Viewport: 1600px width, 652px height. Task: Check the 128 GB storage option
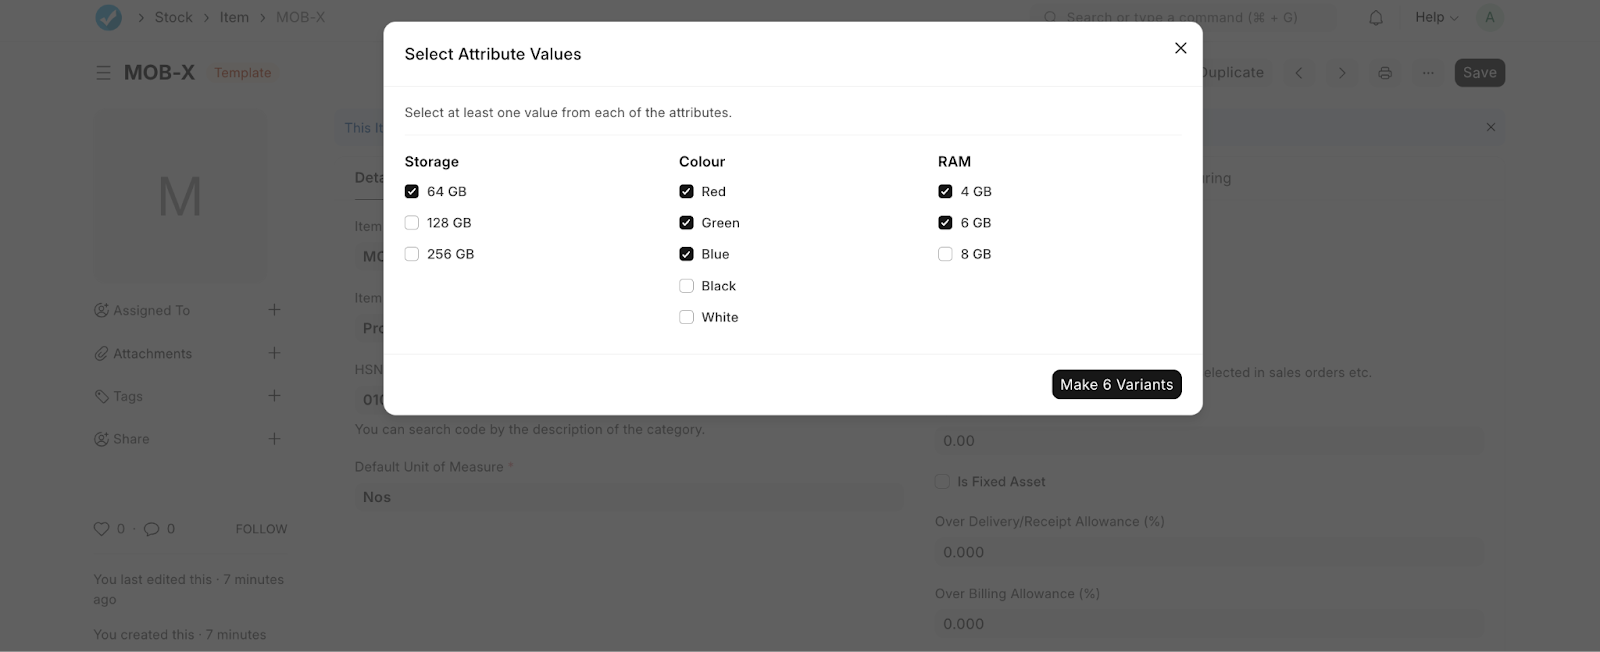412,223
